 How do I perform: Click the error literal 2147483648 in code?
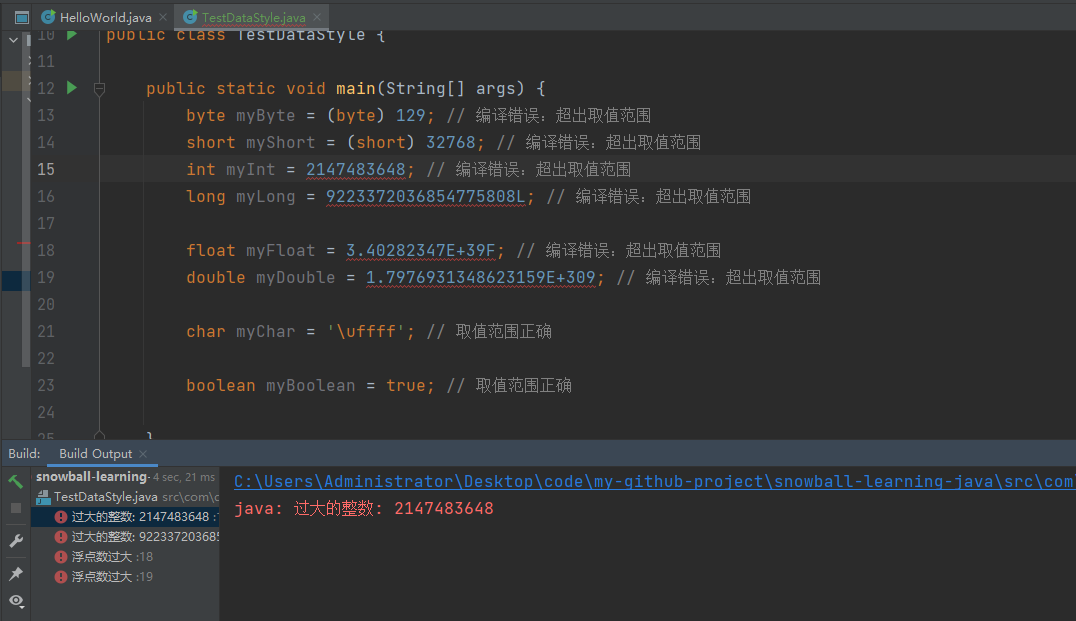[x=355, y=169]
